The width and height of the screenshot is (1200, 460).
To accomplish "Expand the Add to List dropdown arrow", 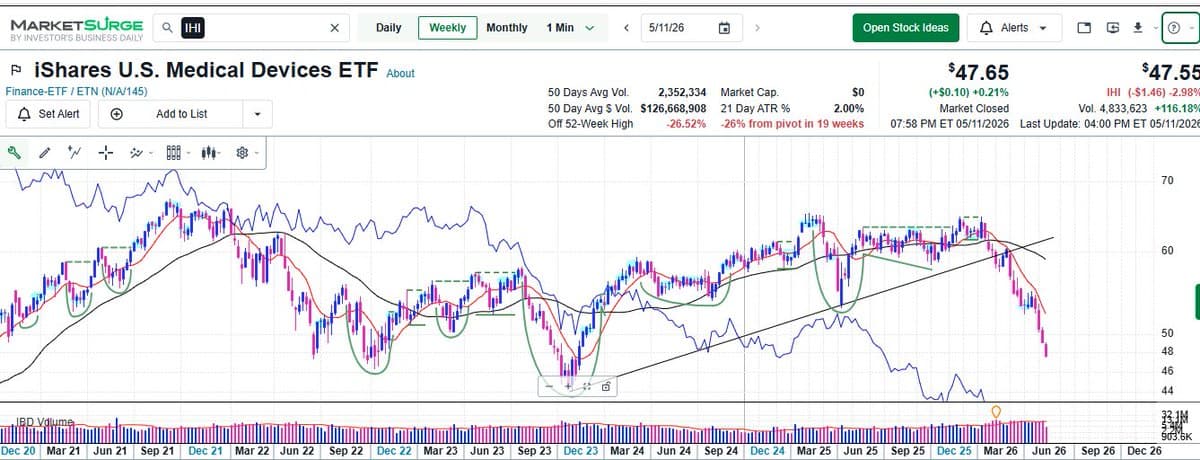I will (257, 114).
